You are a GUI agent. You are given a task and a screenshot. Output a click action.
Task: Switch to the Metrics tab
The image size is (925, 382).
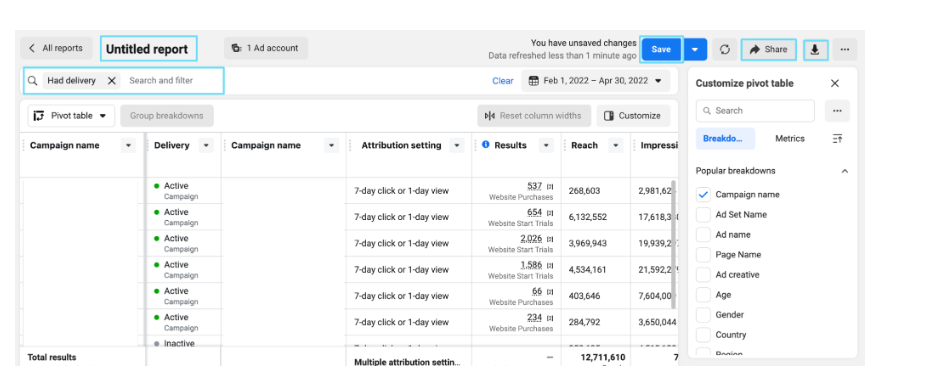coord(789,139)
